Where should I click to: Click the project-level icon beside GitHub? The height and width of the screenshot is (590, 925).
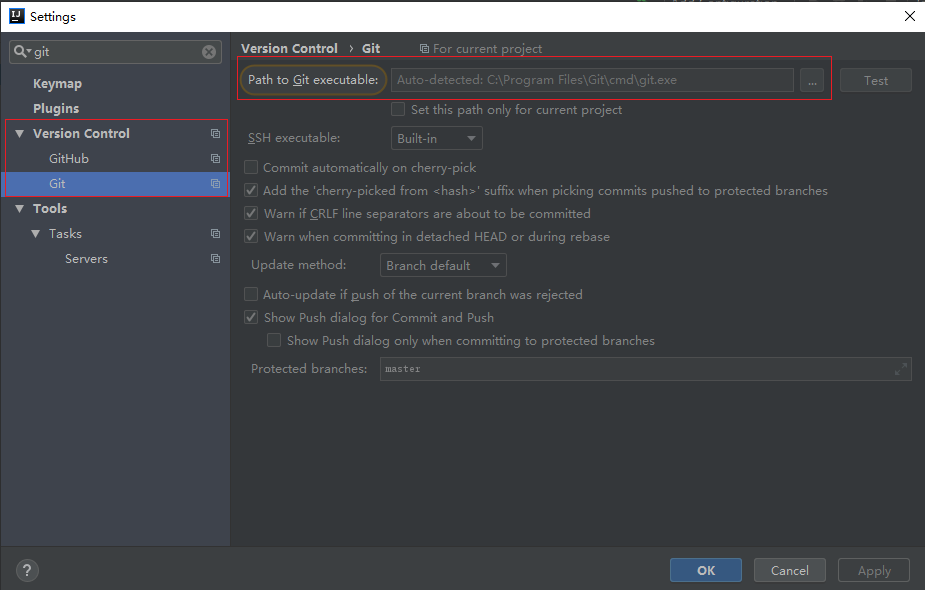[x=215, y=159]
